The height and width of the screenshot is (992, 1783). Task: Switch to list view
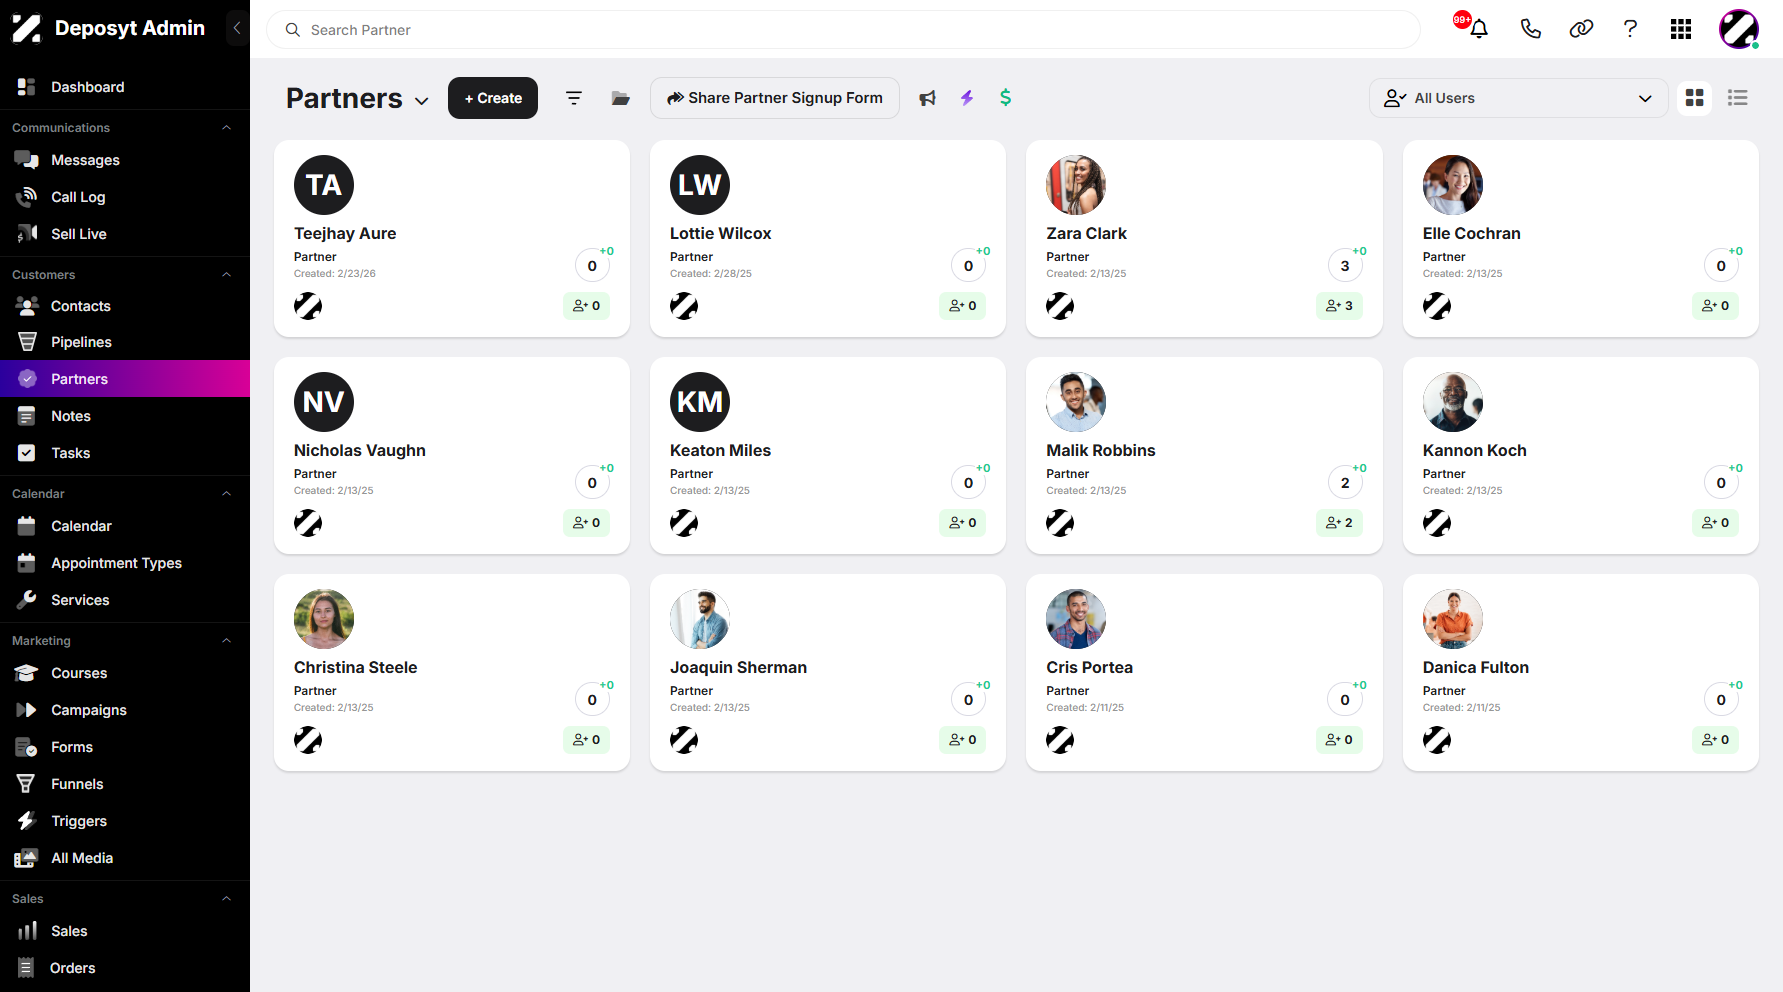[1738, 98]
